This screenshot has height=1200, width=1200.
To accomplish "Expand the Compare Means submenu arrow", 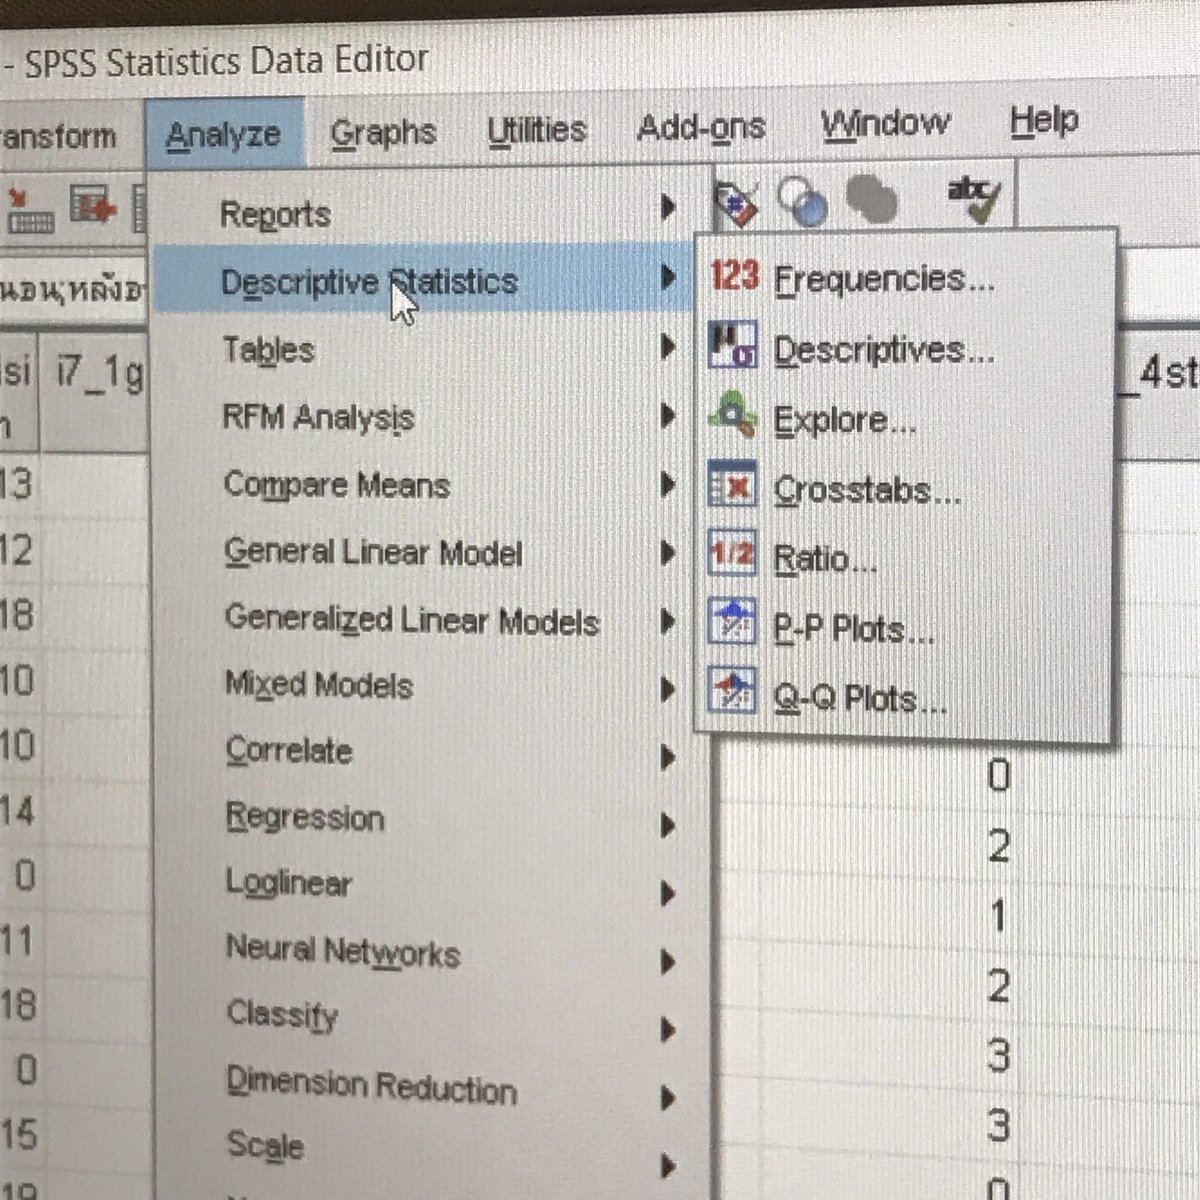I will 668,484.
